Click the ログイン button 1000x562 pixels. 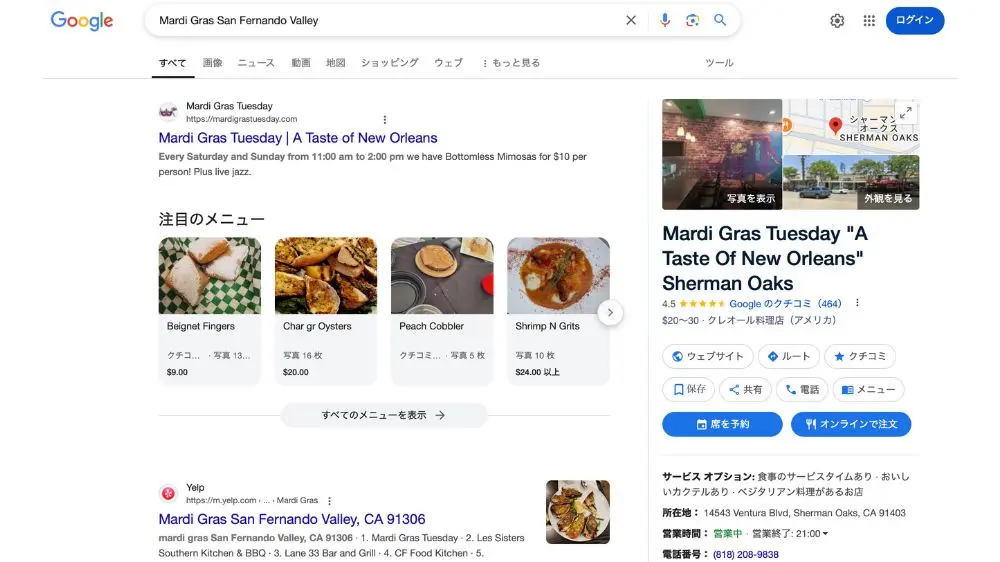(x=915, y=20)
